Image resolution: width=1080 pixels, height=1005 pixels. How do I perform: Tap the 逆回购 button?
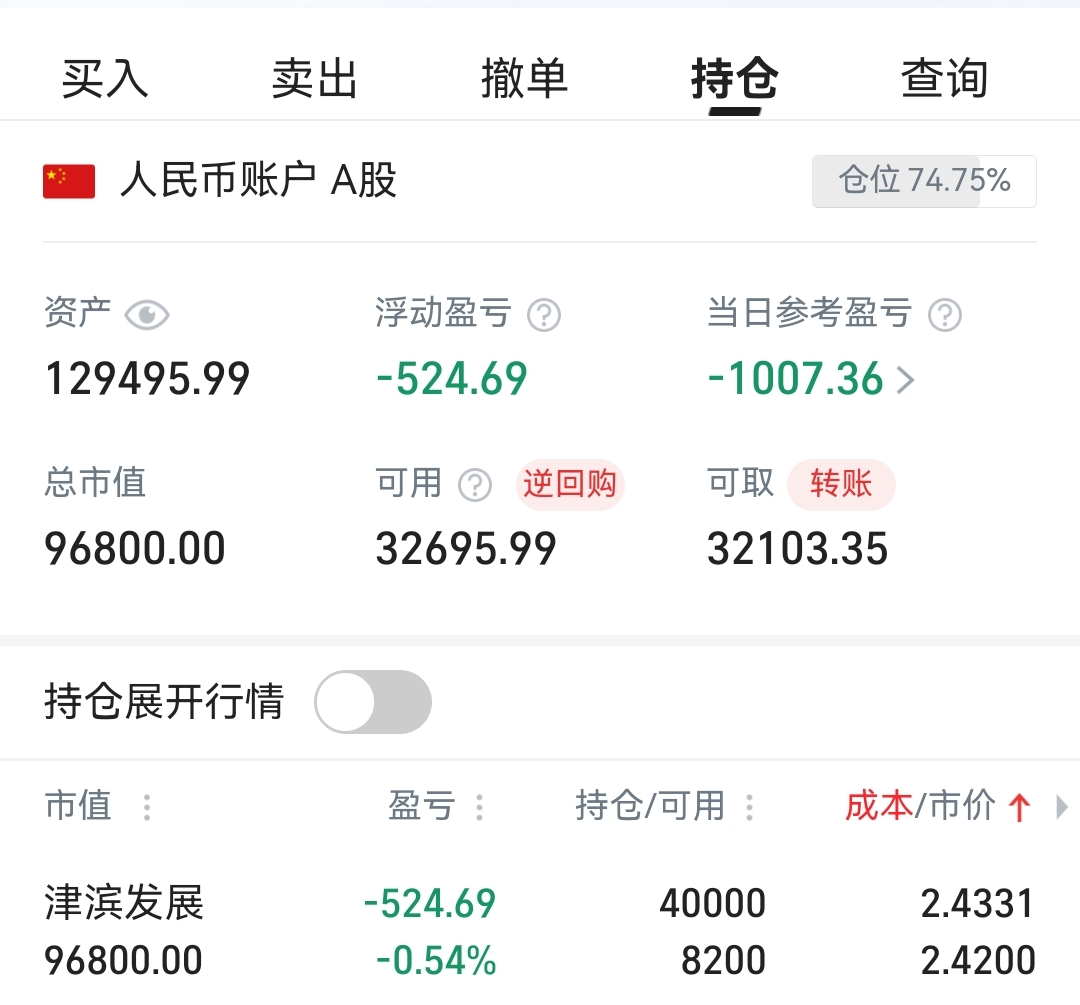coord(570,484)
